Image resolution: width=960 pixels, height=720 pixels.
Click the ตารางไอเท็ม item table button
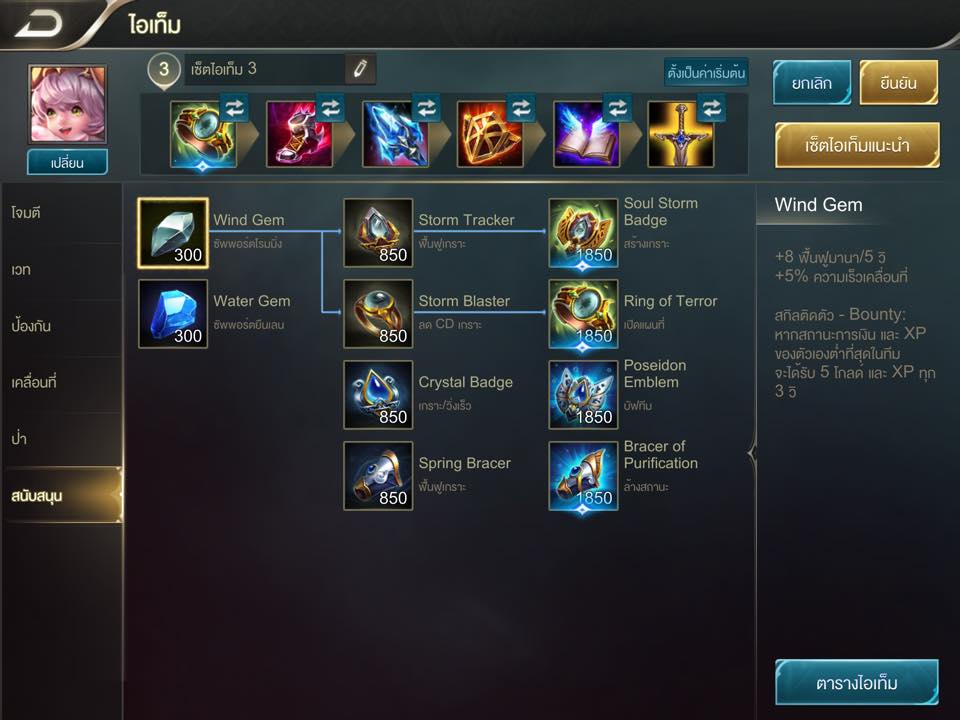857,683
